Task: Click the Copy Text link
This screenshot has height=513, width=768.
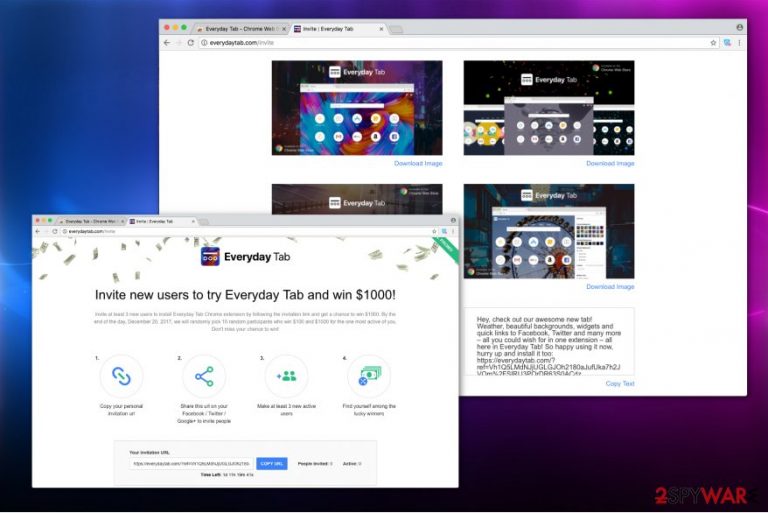Action: pyautogui.click(x=620, y=384)
